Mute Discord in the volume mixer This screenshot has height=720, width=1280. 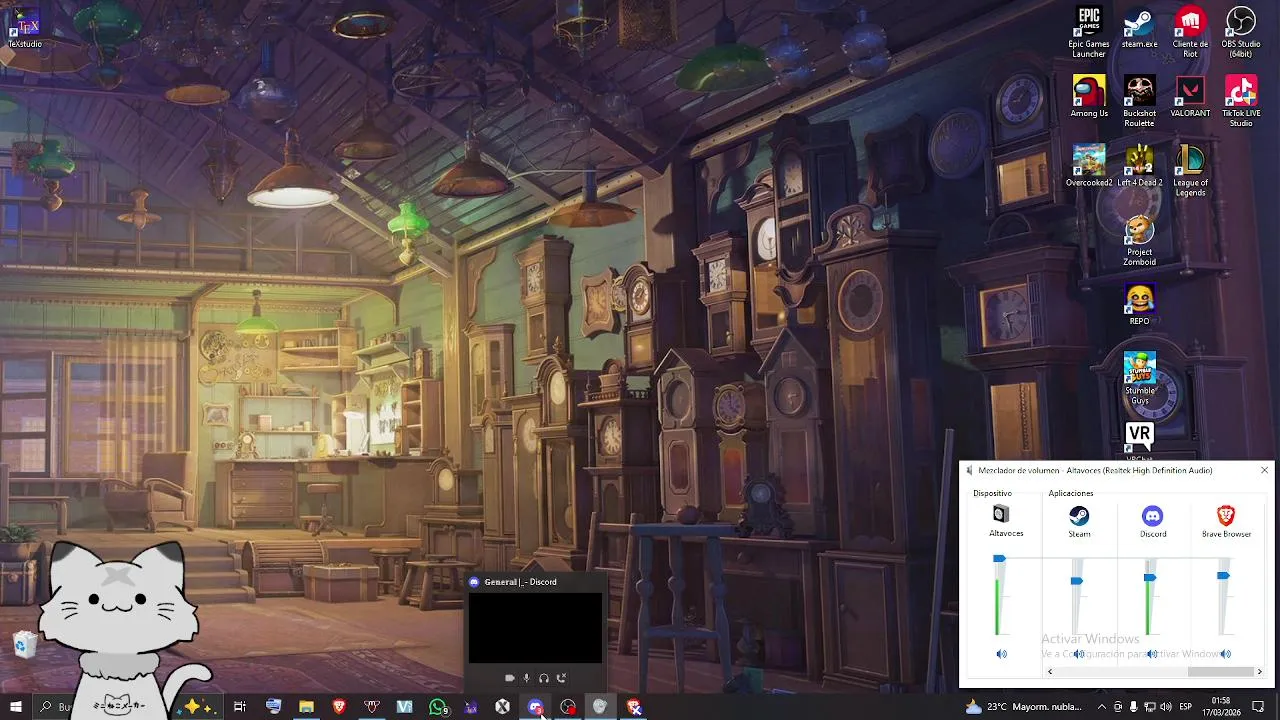tap(1151, 654)
